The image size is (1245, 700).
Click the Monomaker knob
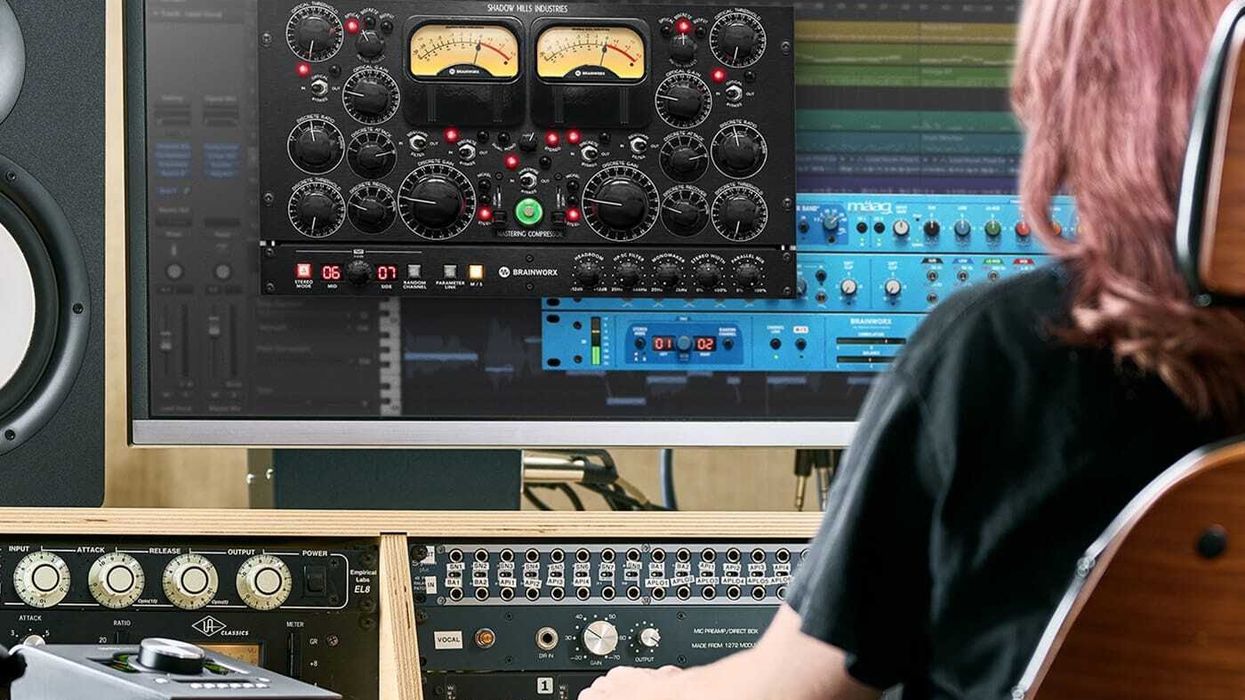coord(668,270)
